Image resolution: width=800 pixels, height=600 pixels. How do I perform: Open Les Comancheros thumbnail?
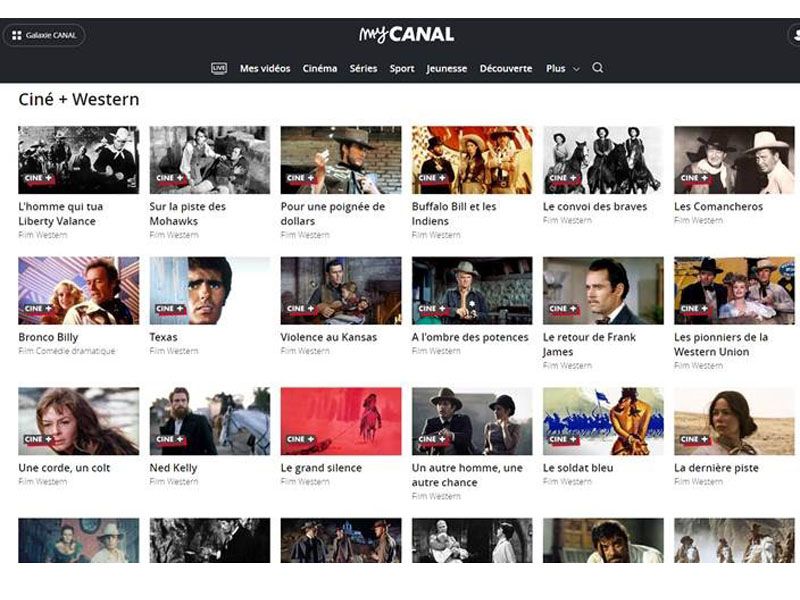pos(734,160)
